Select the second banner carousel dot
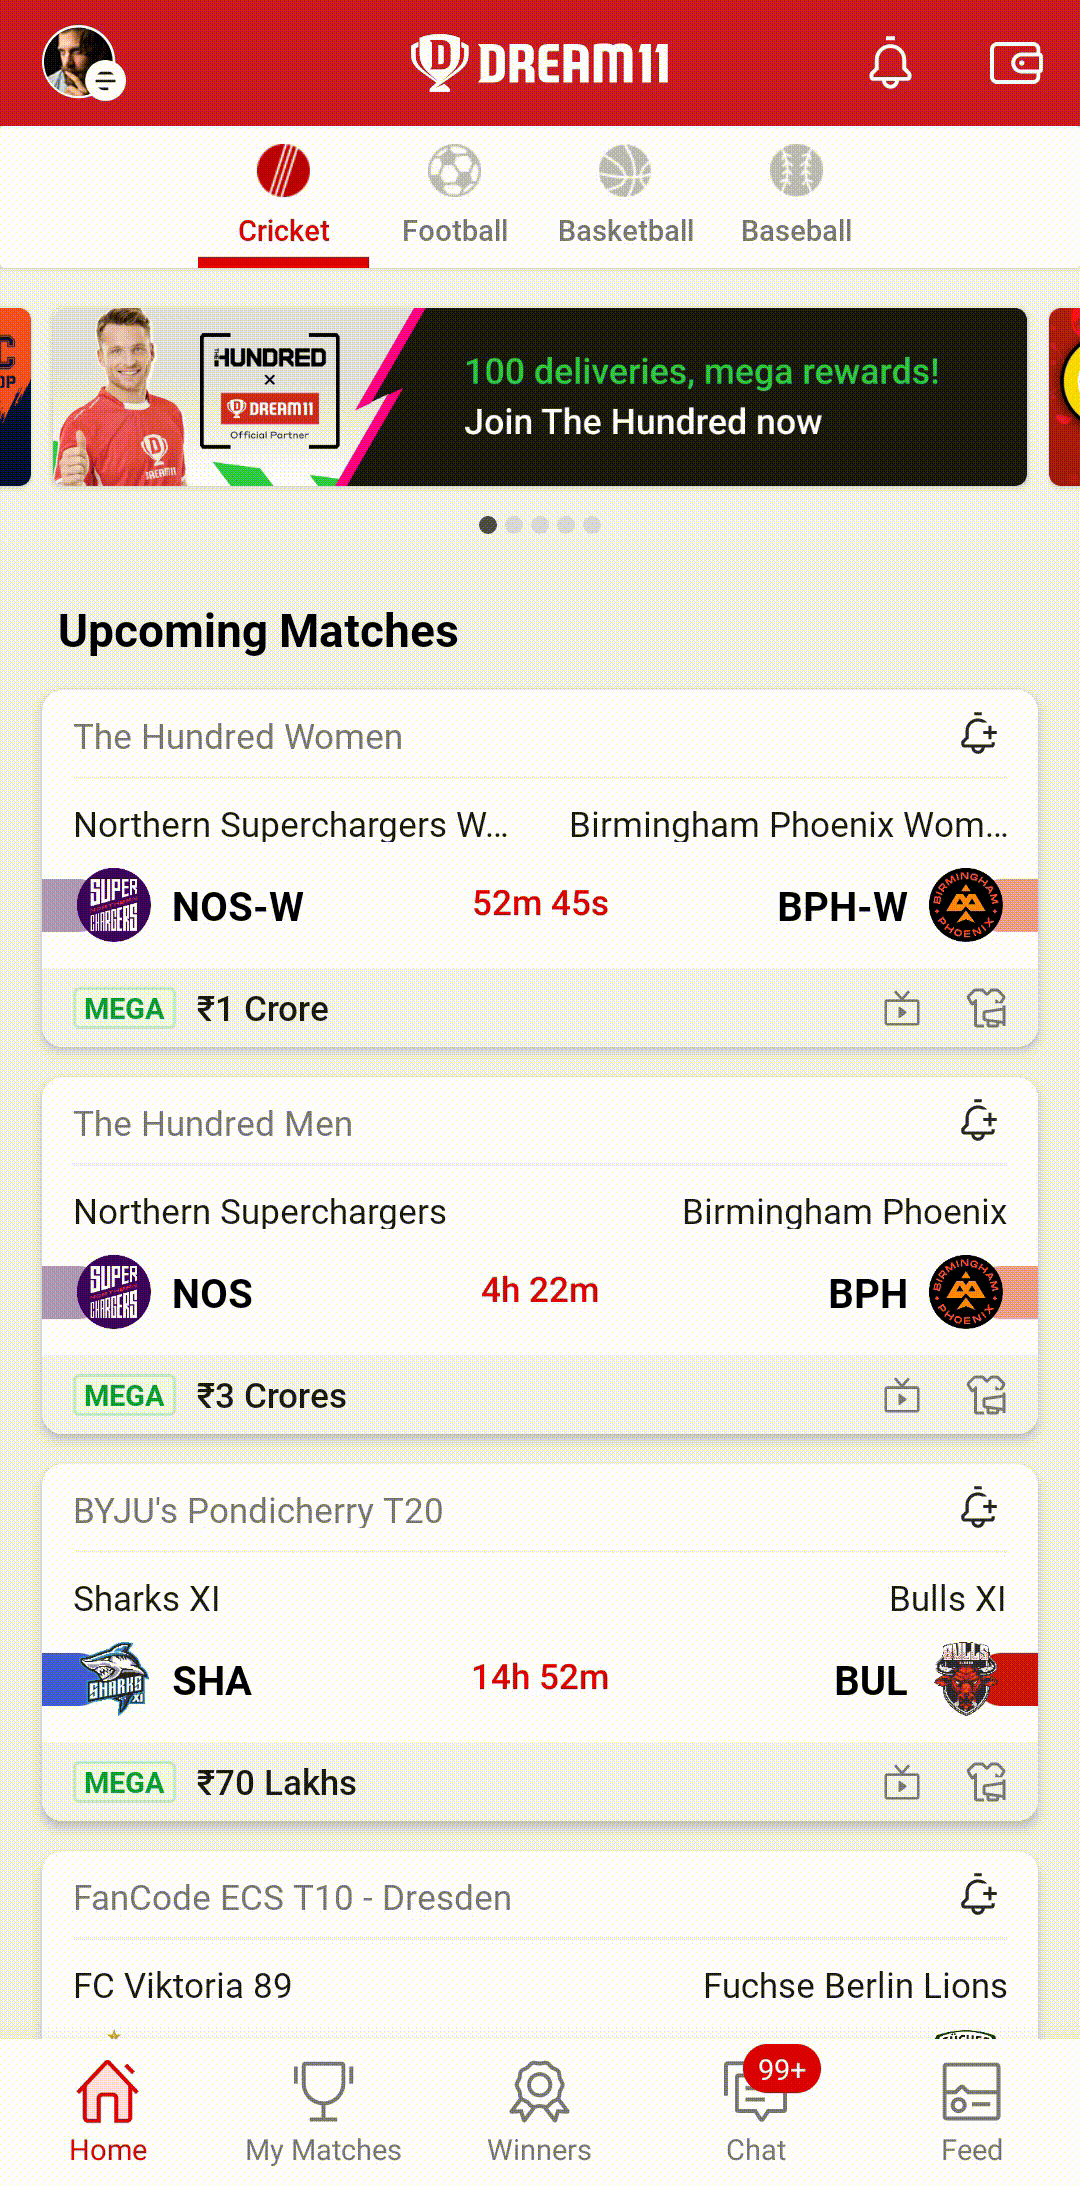The image size is (1080, 2186). 514,525
